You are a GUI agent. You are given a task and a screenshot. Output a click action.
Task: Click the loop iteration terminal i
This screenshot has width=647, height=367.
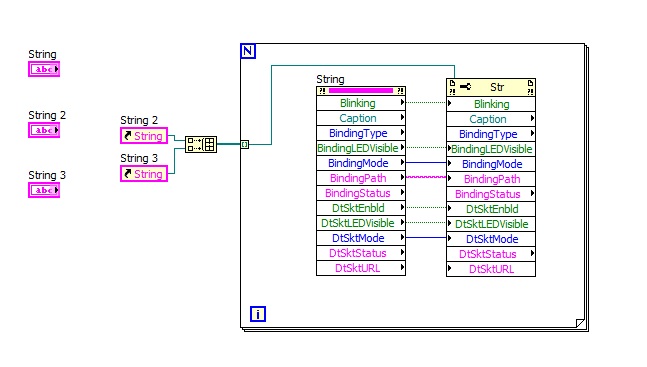(x=258, y=314)
